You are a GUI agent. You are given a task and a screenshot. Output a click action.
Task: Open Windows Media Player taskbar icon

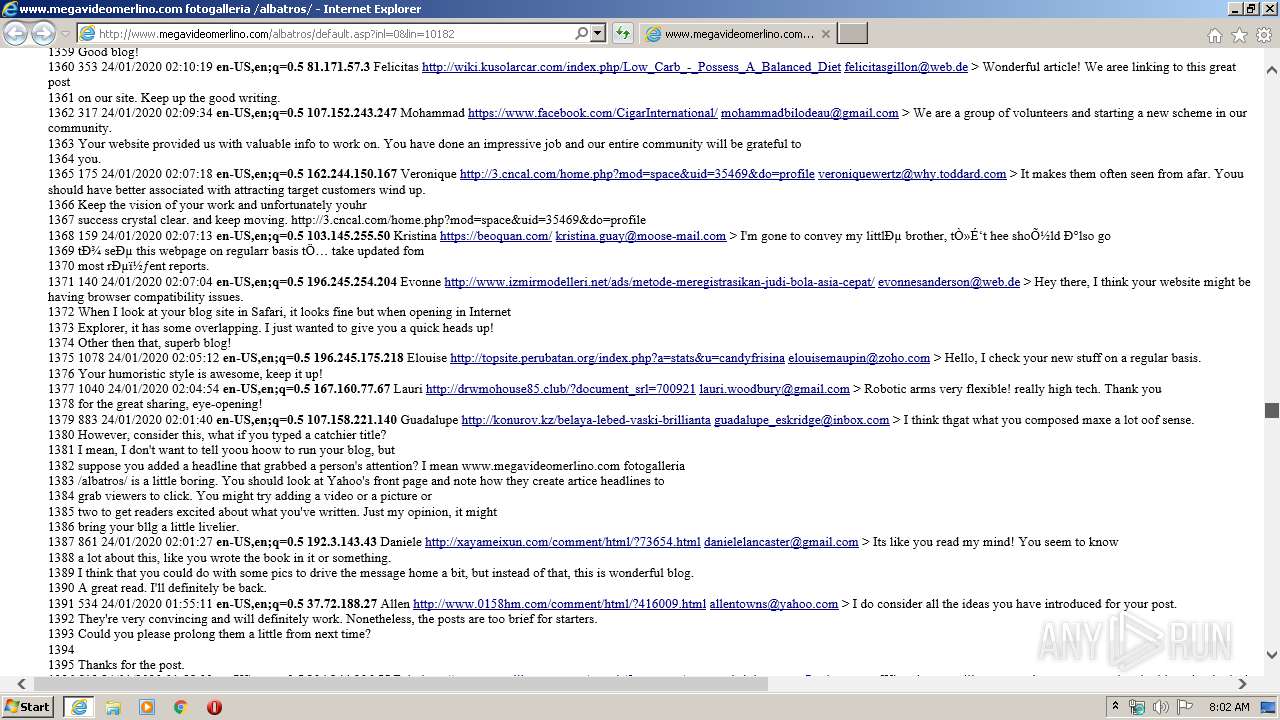coord(147,707)
